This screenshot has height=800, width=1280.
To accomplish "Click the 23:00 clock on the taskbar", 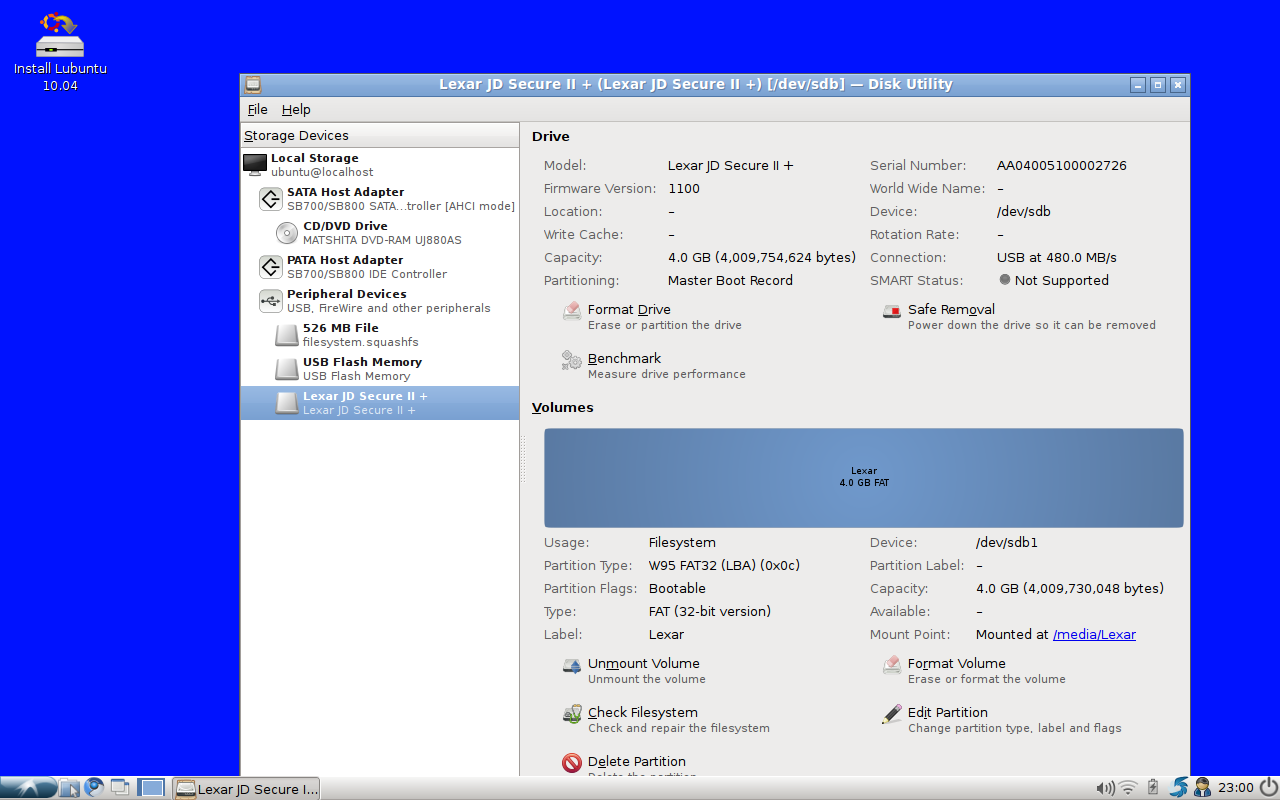I will (1235, 788).
